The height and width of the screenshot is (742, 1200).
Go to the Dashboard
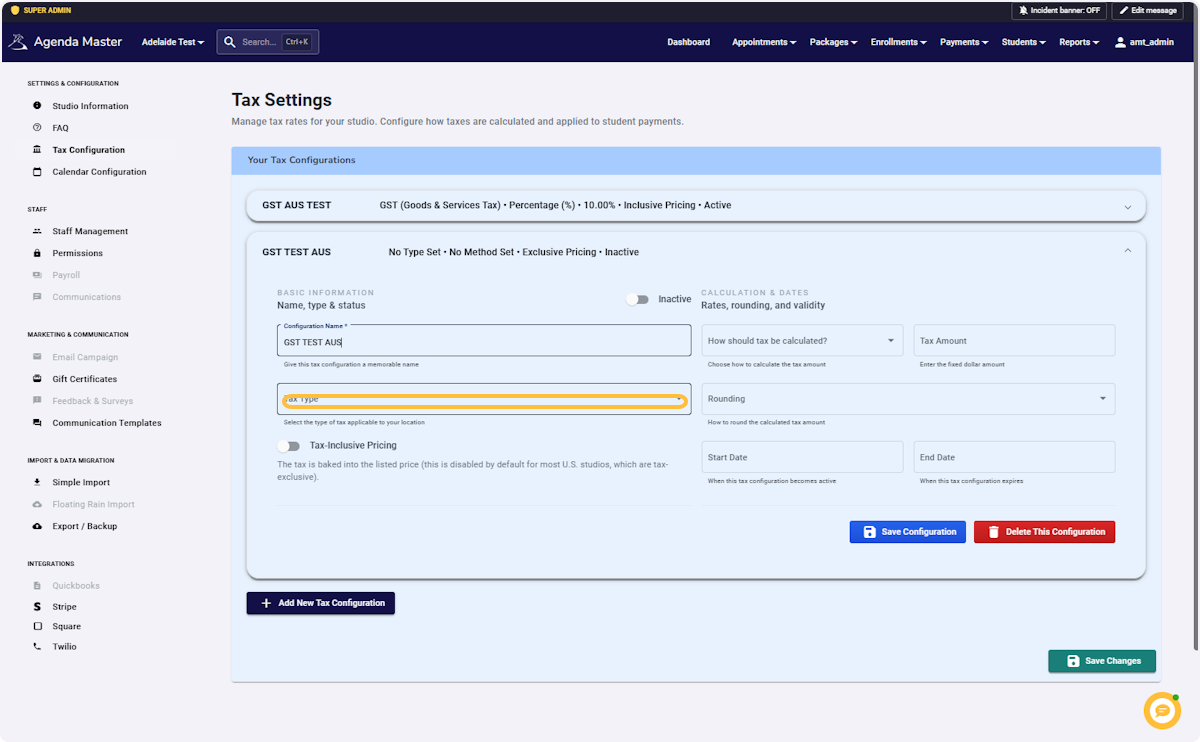click(689, 42)
